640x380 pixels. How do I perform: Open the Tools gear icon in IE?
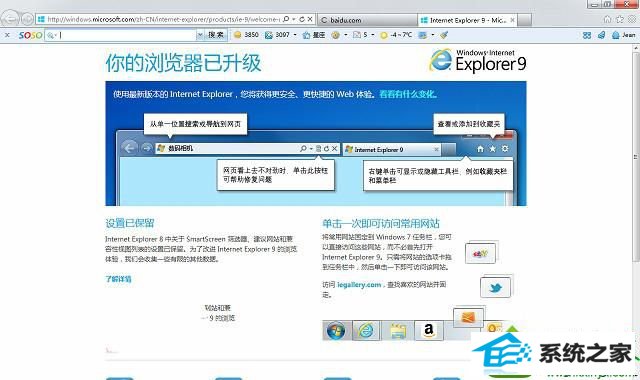[632, 19]
